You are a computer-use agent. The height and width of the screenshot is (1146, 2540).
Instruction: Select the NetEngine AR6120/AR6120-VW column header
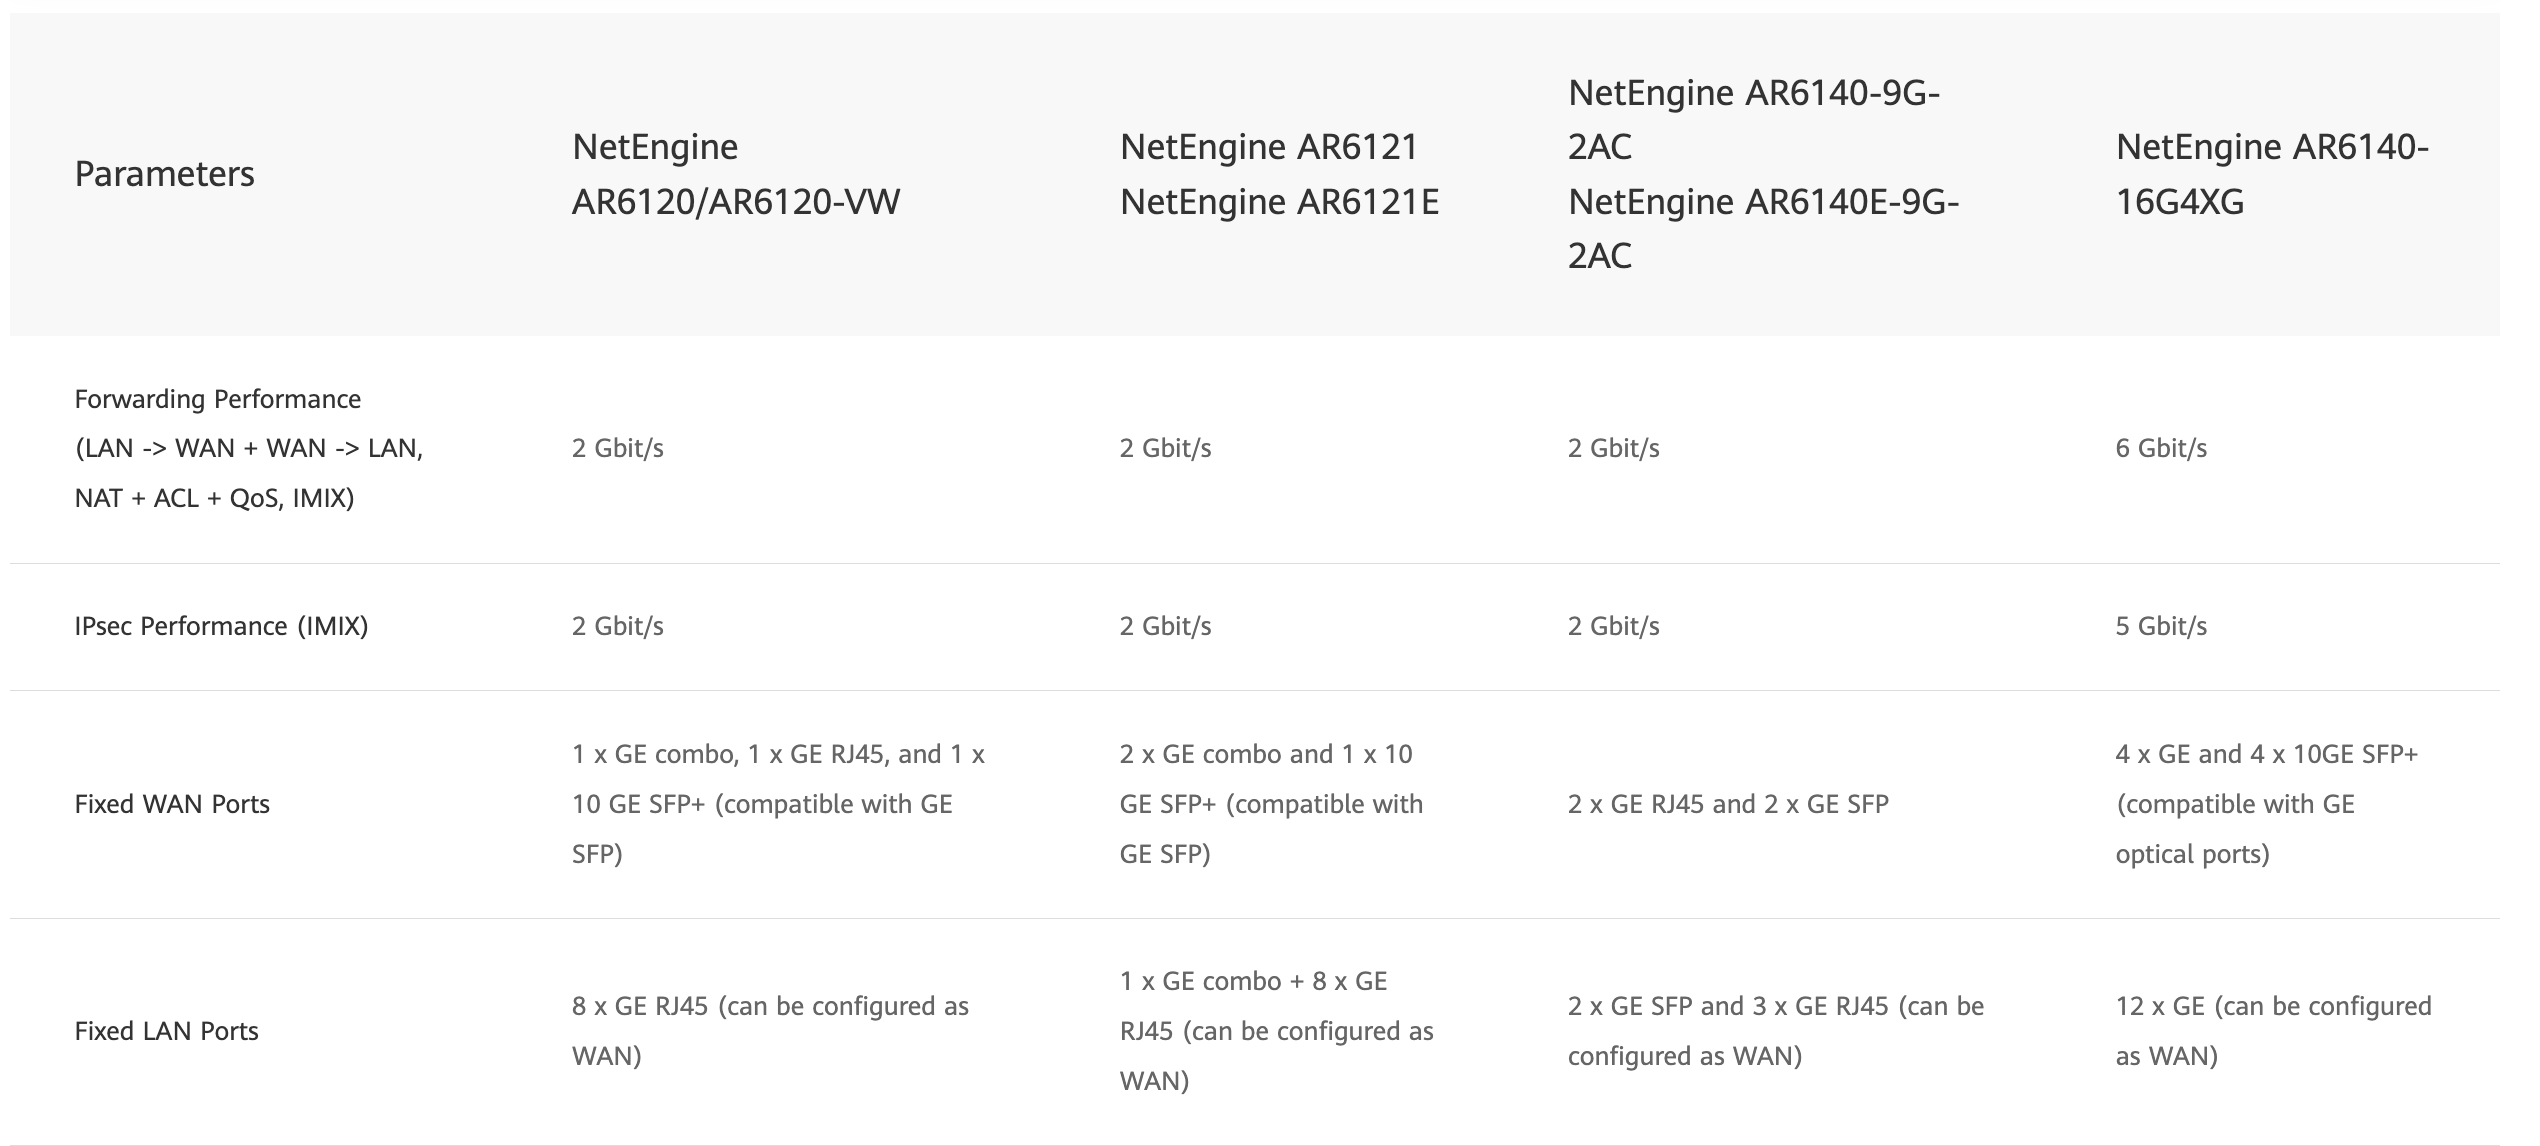point(735,174)
